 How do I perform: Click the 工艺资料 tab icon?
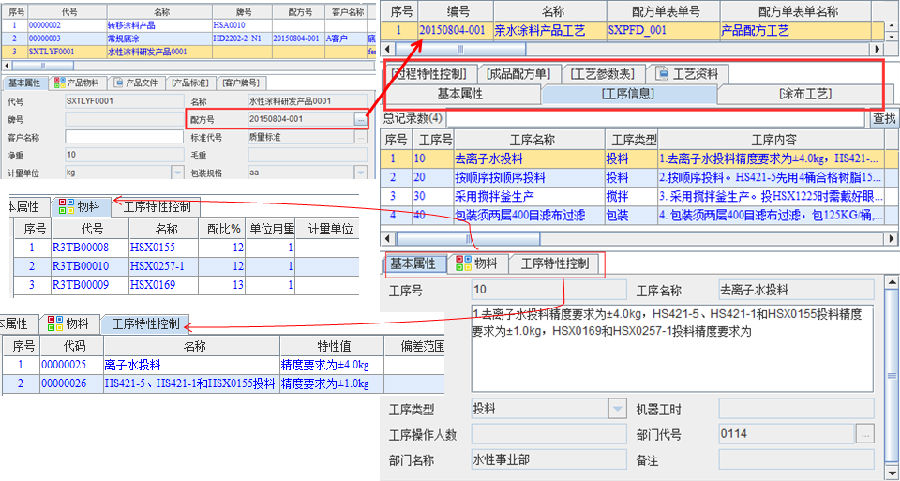(664, 73)
